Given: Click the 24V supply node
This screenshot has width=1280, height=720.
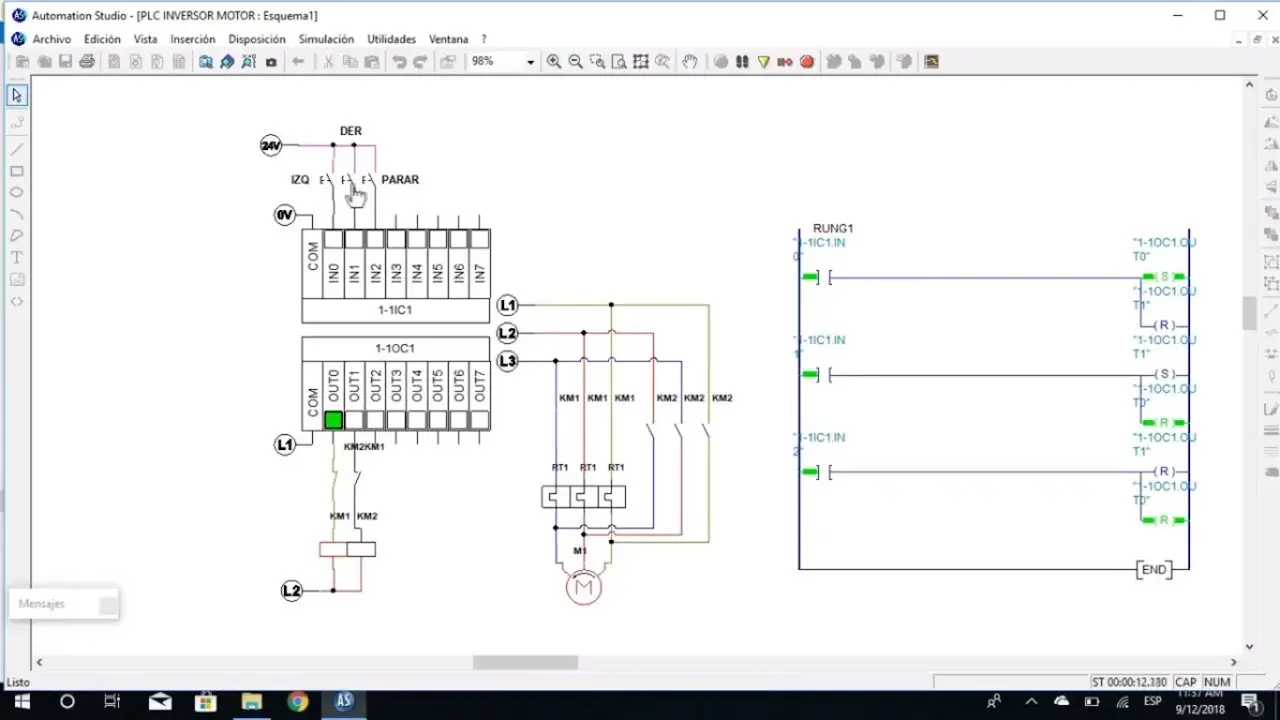Looking at the screenshot, I should [271, 146].
